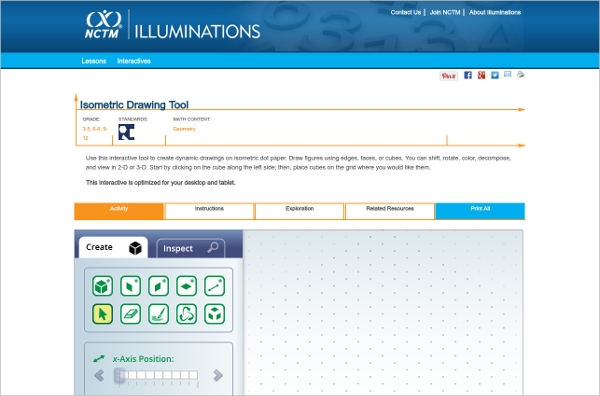Click the NCTM logo
Screen dimensions: 600x396
[103, 24]
